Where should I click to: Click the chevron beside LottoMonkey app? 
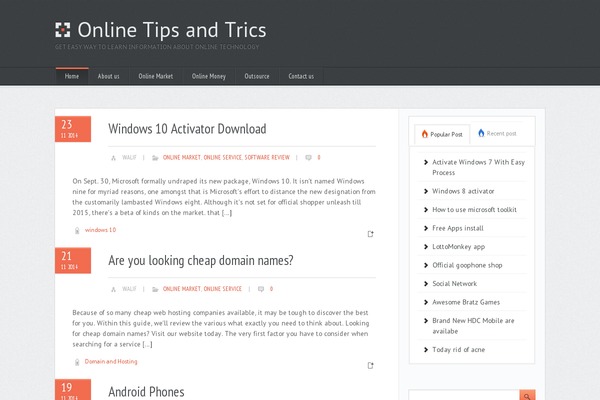(426, 247)
